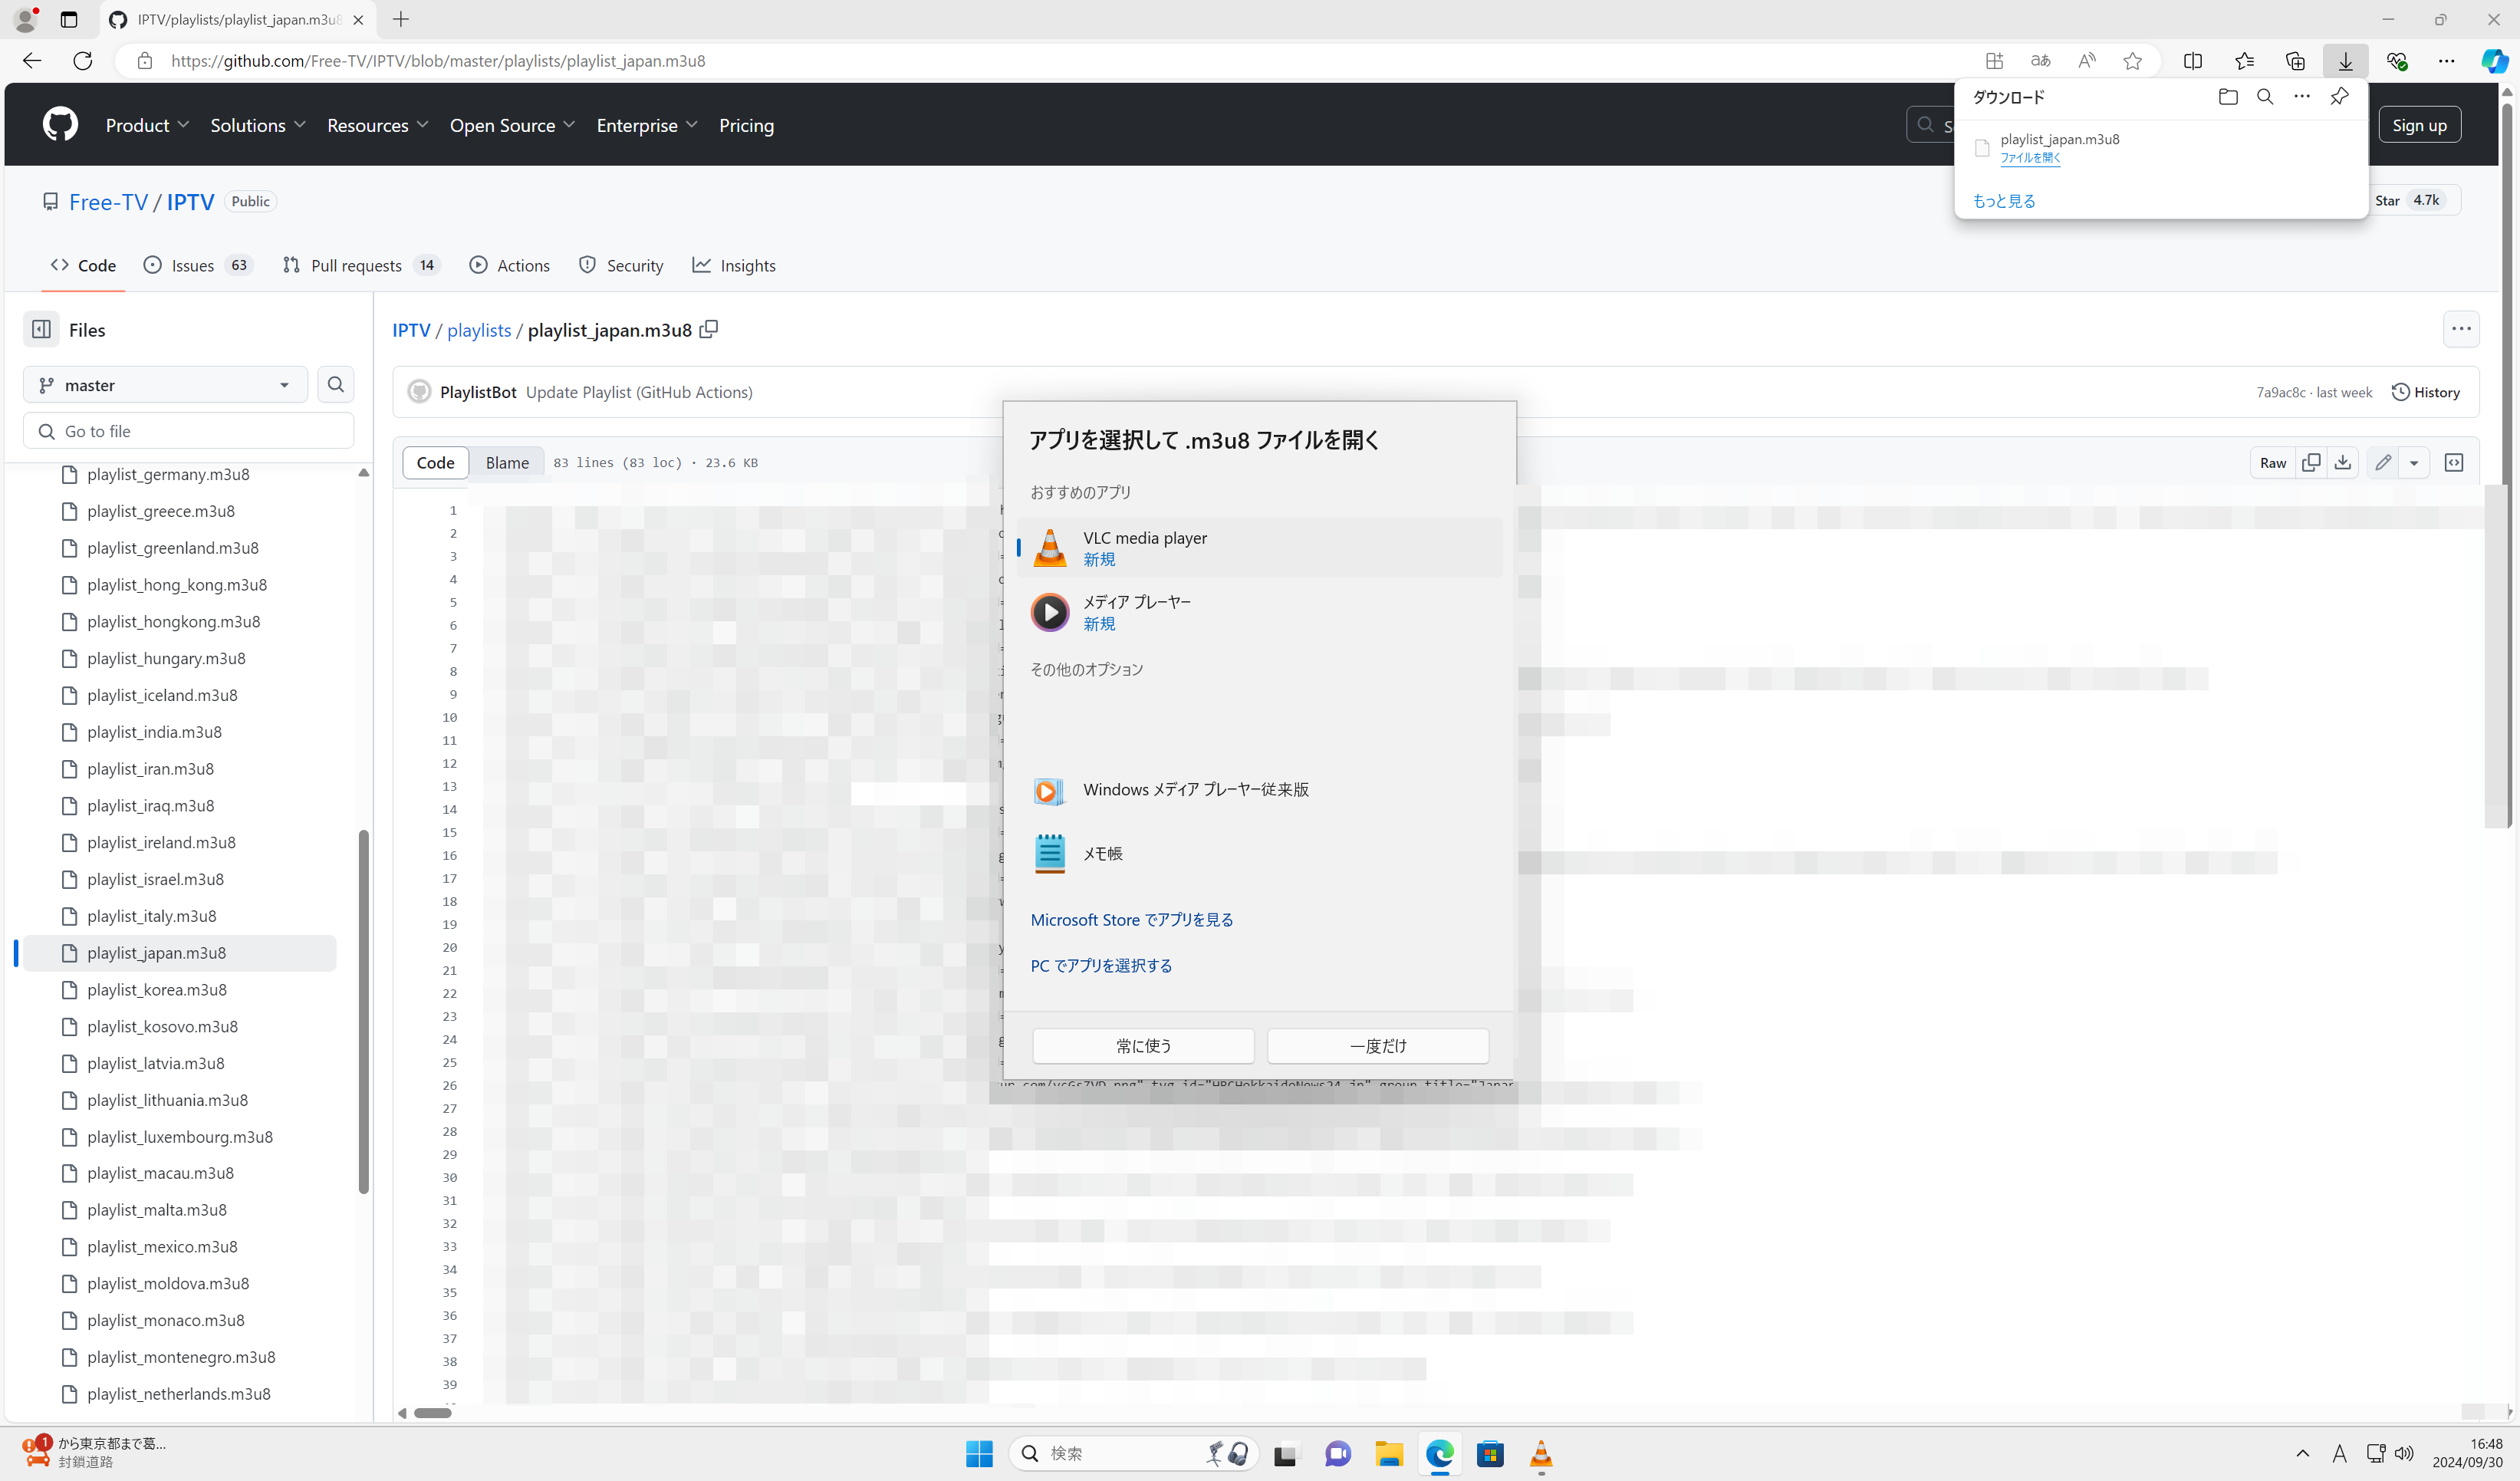The width and height of the screenshot is (2520, 1481).
Task: Go to Pull requests tab
Action: tap(356, 265)
